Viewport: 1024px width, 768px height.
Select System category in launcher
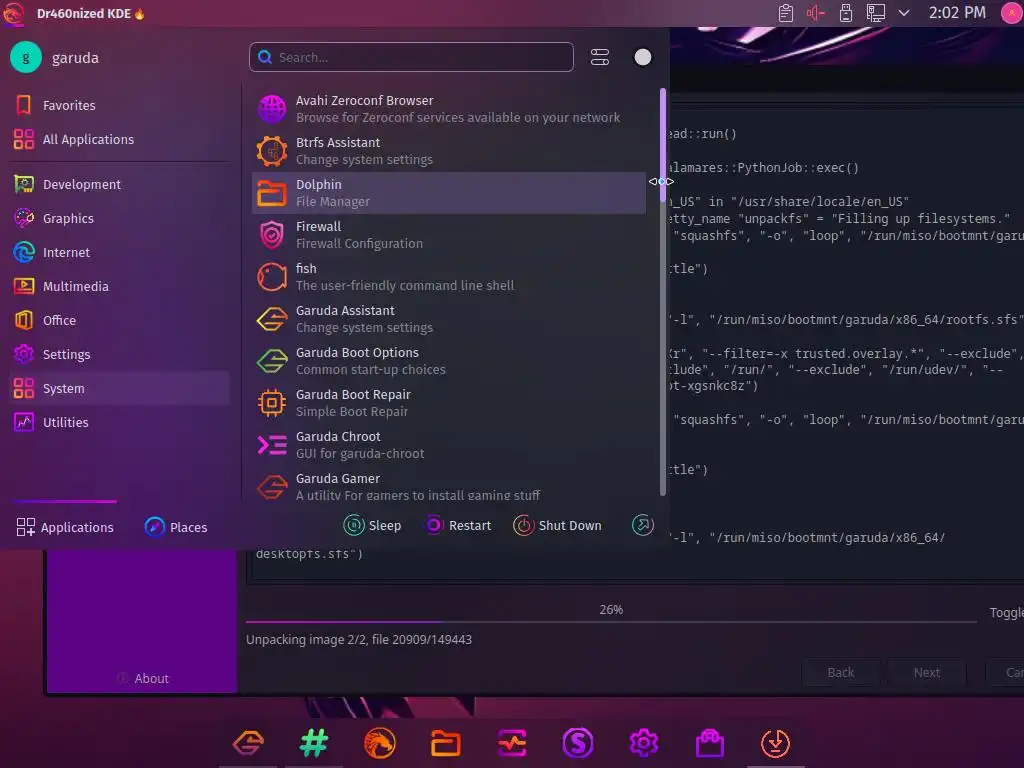coord(120,388)
